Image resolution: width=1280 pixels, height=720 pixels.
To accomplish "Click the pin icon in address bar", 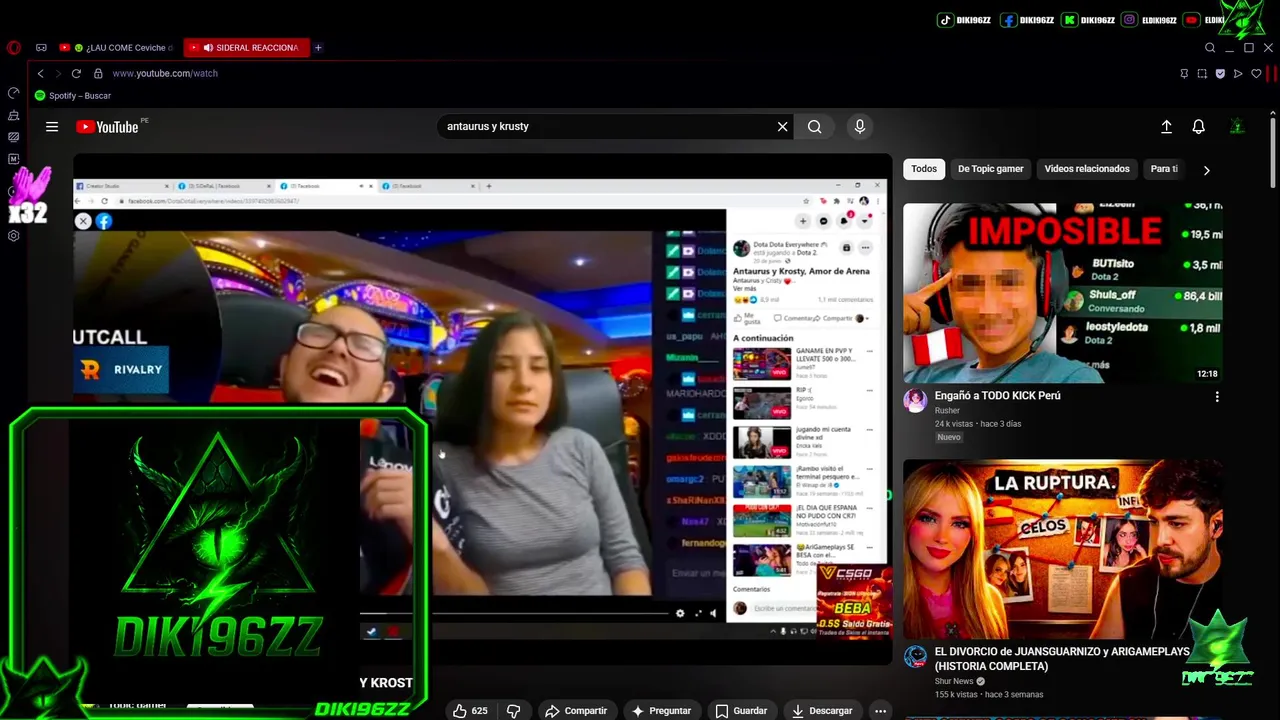I will click(1184, 73).
